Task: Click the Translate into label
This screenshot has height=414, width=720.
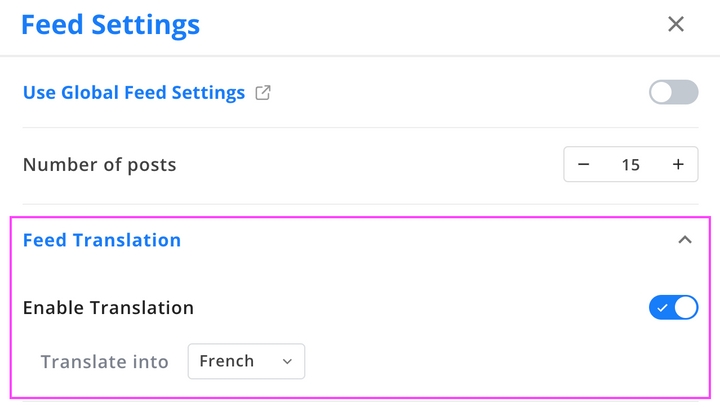Action: (x=105, y=362)
